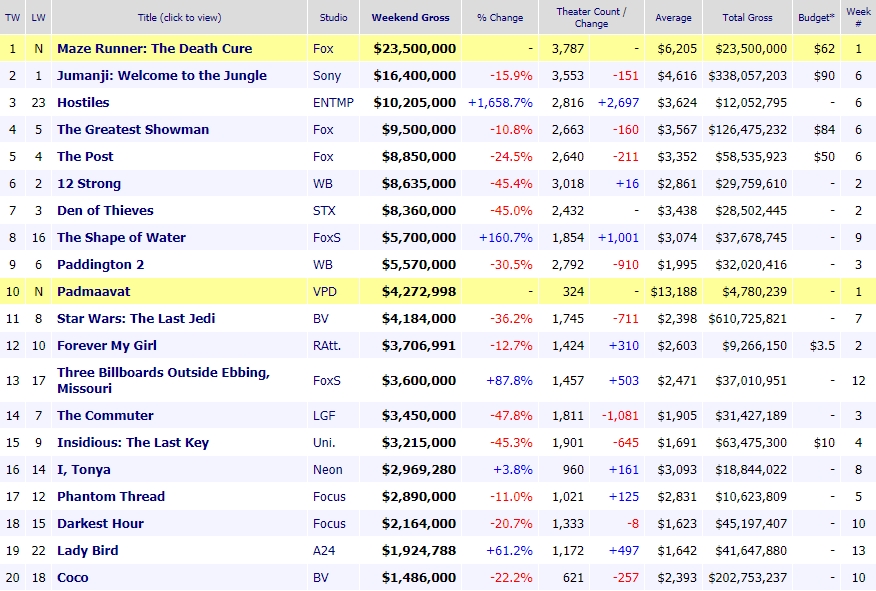
Task: Open Three Billboards Outside Ebbing, Missouri
Action: pos(163,380)
